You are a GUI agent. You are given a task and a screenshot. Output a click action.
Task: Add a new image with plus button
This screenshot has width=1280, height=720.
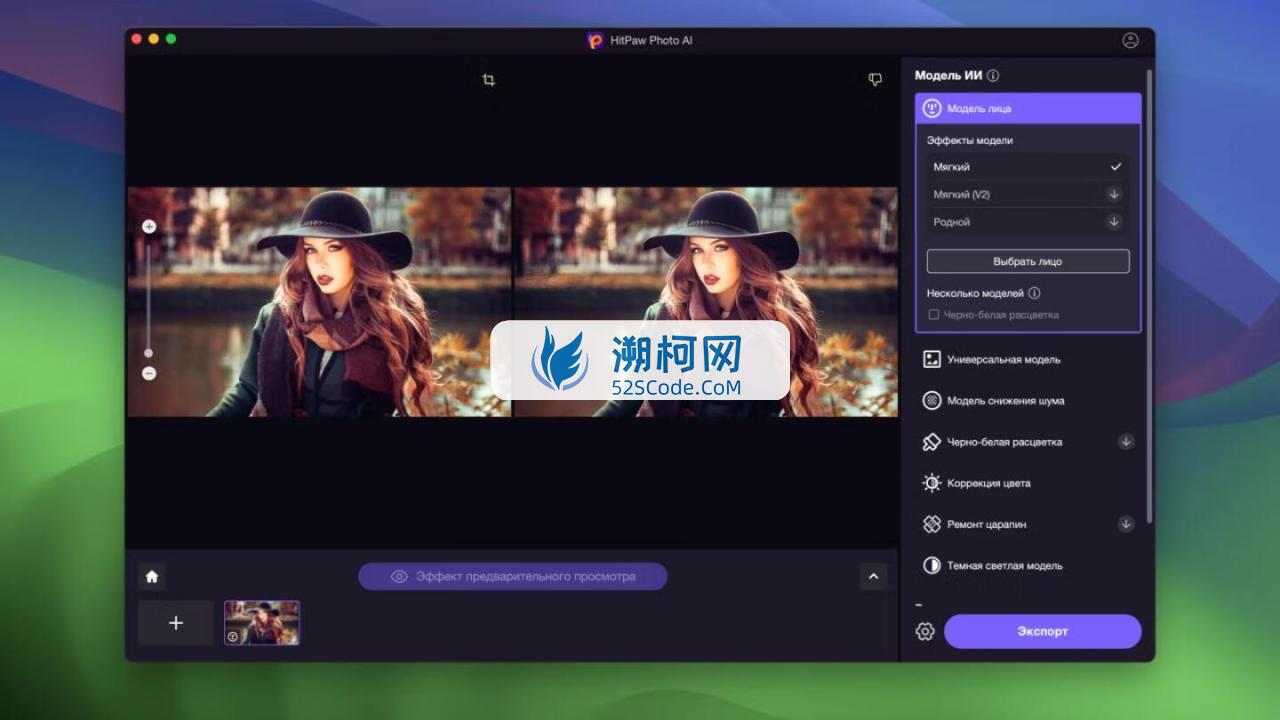click(176, 623)
